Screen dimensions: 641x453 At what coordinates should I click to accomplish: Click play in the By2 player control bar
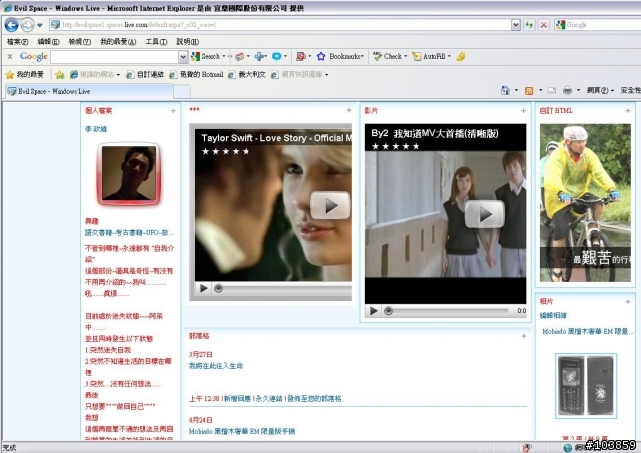click(x=373, y=311)
